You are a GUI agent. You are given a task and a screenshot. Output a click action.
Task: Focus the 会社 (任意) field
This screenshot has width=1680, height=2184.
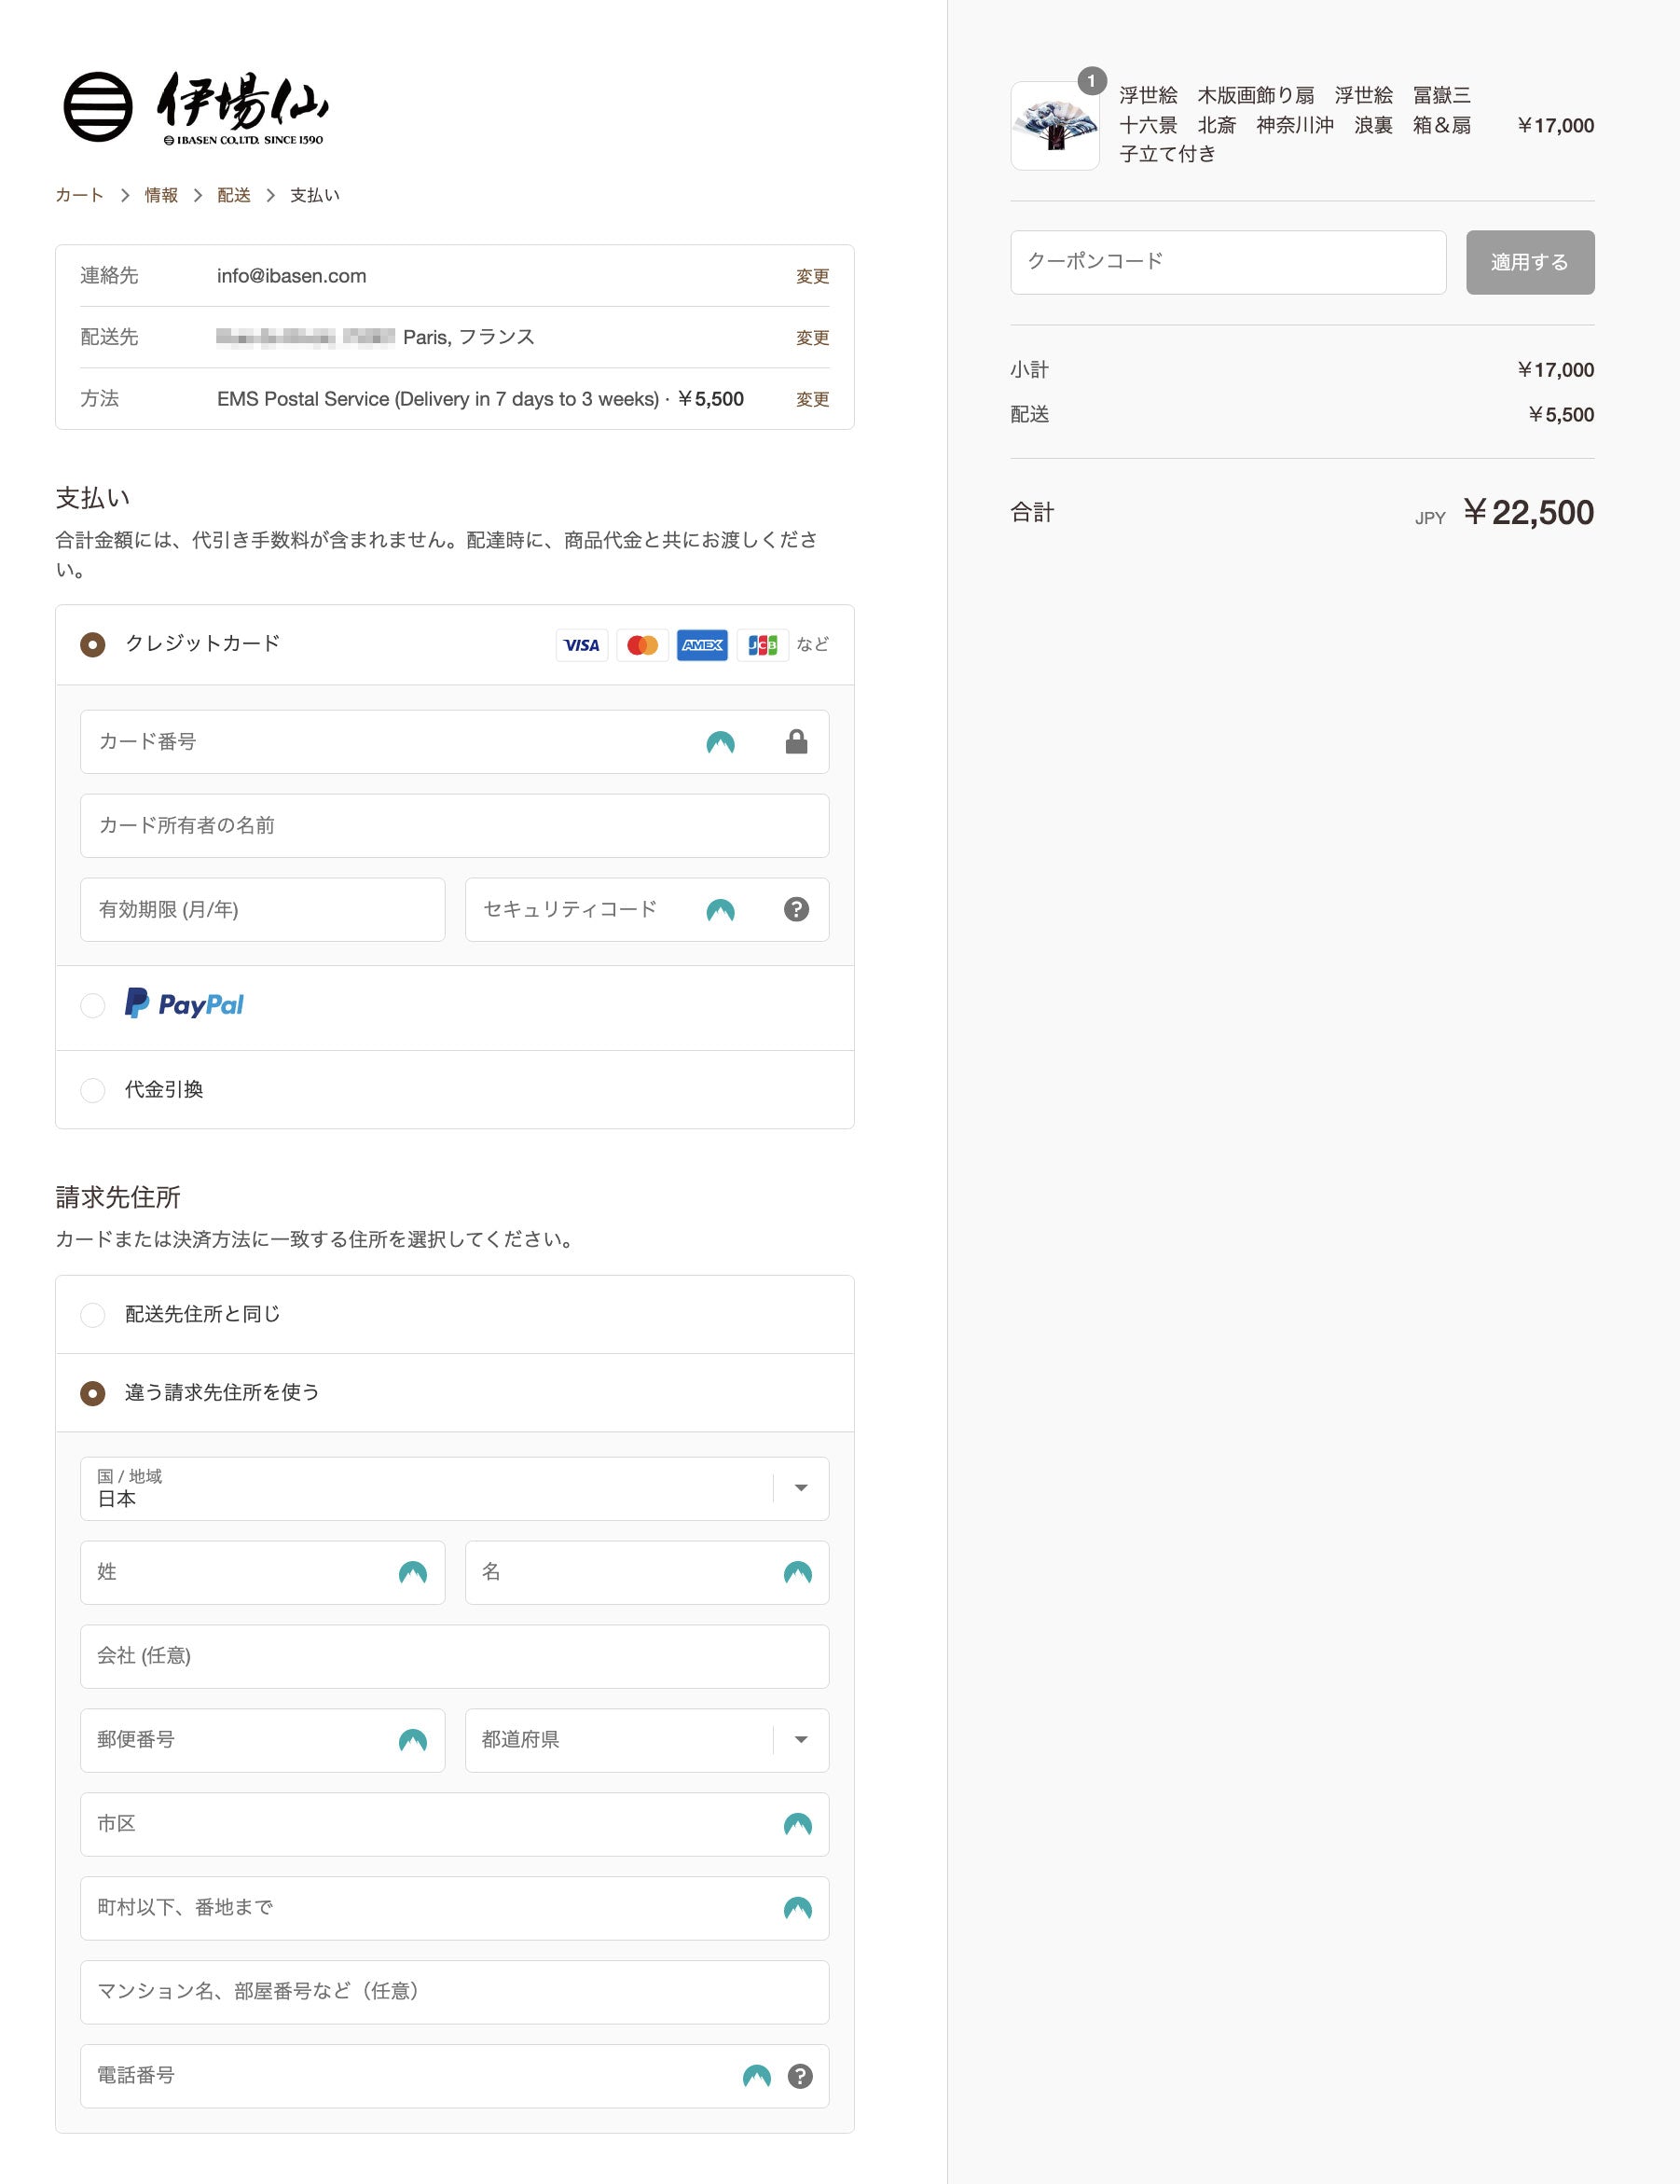(x=454, y=1657)
